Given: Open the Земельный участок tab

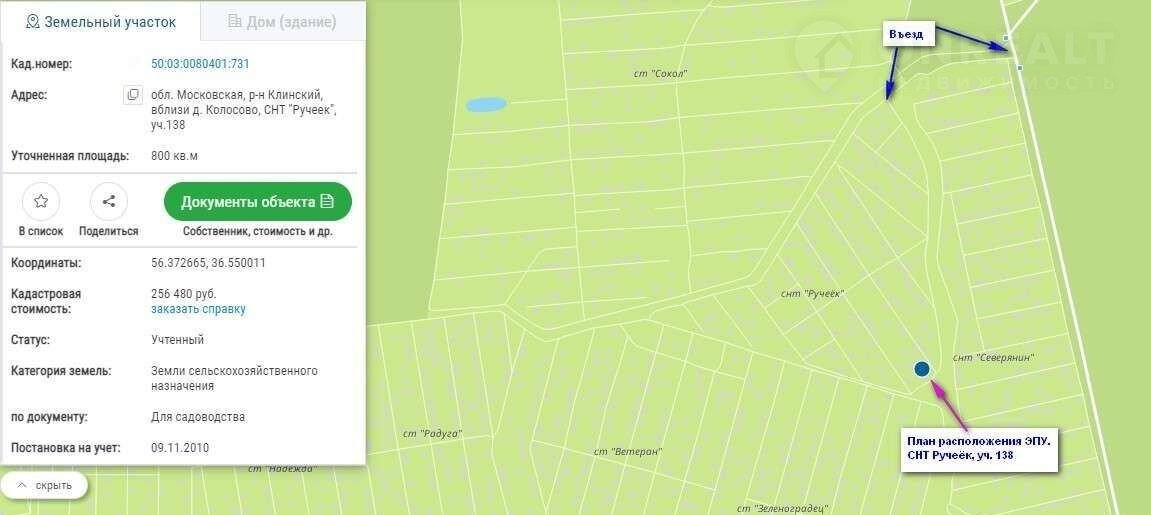Looking at the screenshot, I should click(x=101, y=21).
